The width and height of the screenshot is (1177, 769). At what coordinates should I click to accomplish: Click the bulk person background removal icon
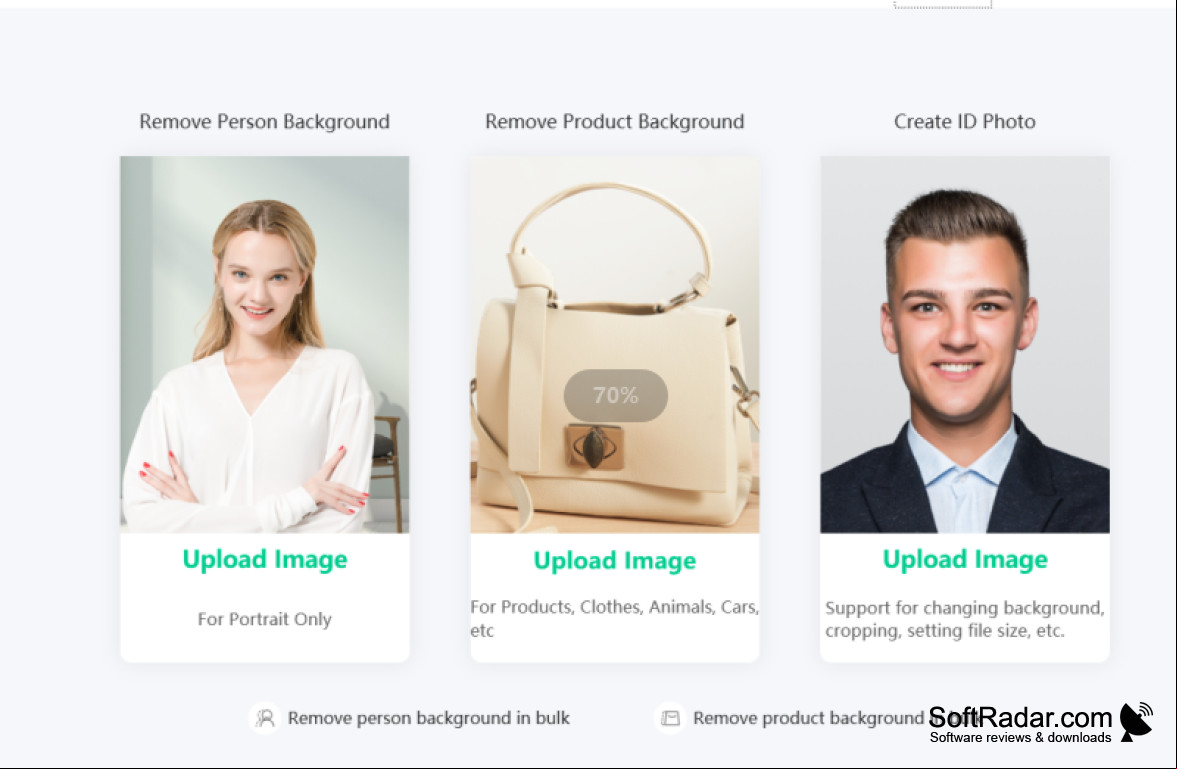pyautogui.click(x=264, y=718)
